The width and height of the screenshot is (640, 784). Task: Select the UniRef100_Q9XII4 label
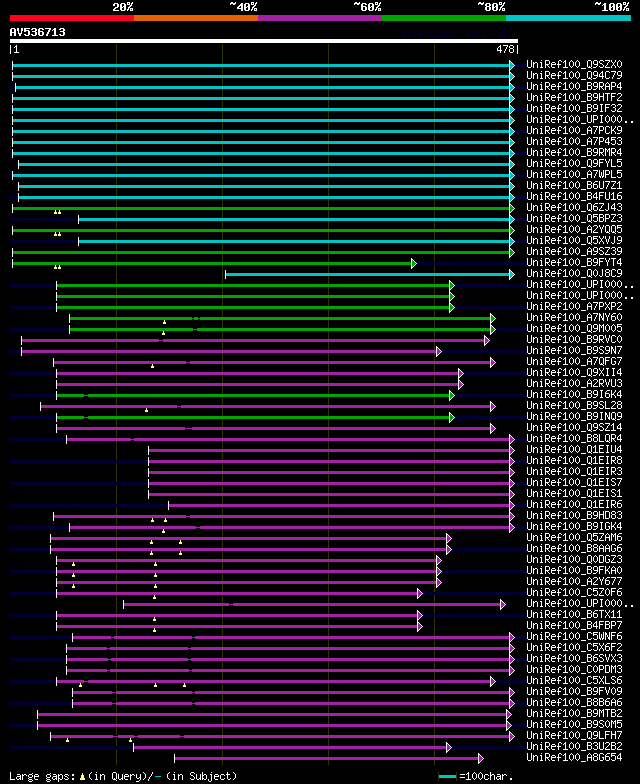574,372
